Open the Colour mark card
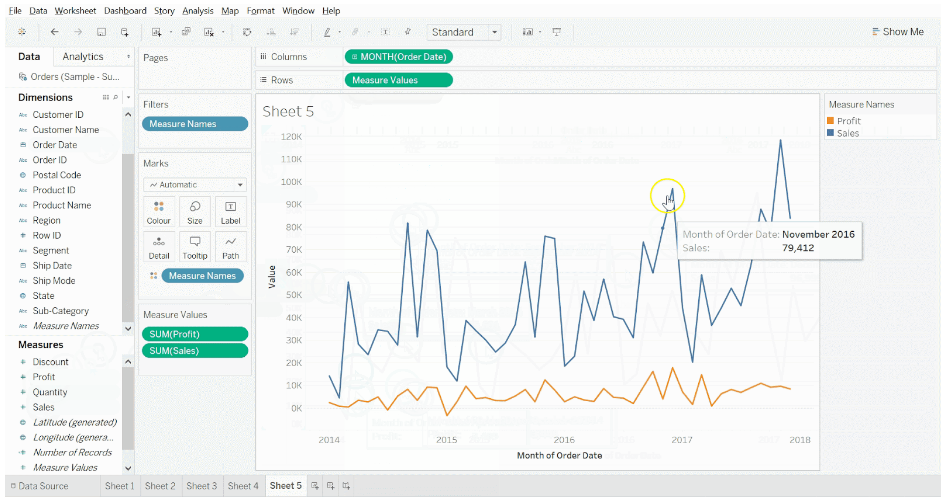 (x=159, y=211)
